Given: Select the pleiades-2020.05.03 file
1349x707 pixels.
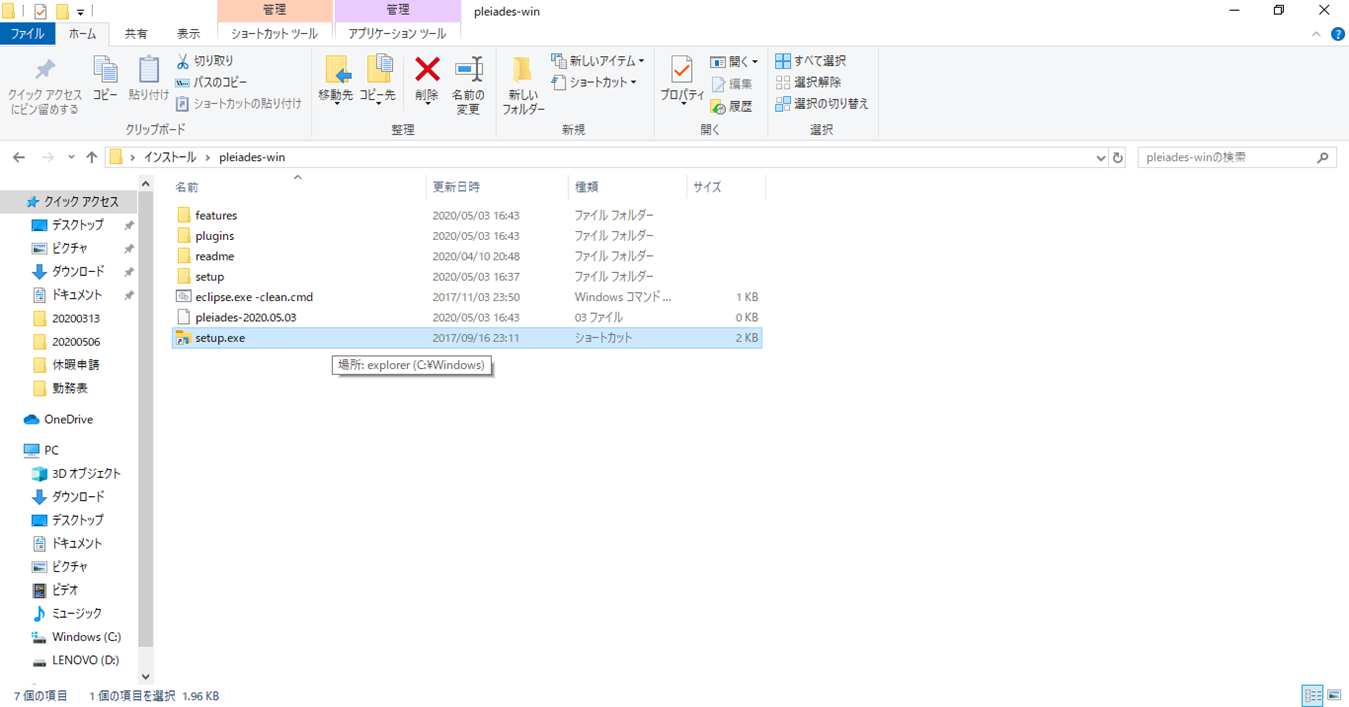Looking at the screenshot, I should [467, 317].
